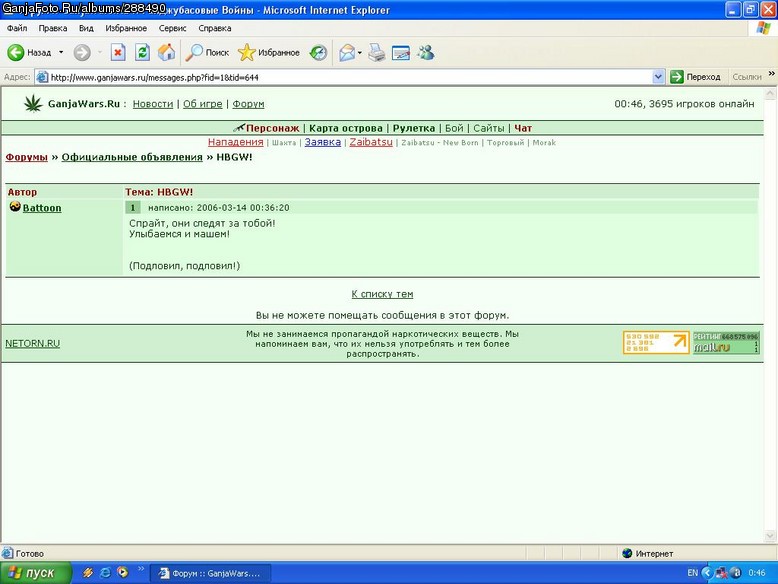778x584 pixels.
Task: Click the address bar URL field
Action: coord(347,77)
